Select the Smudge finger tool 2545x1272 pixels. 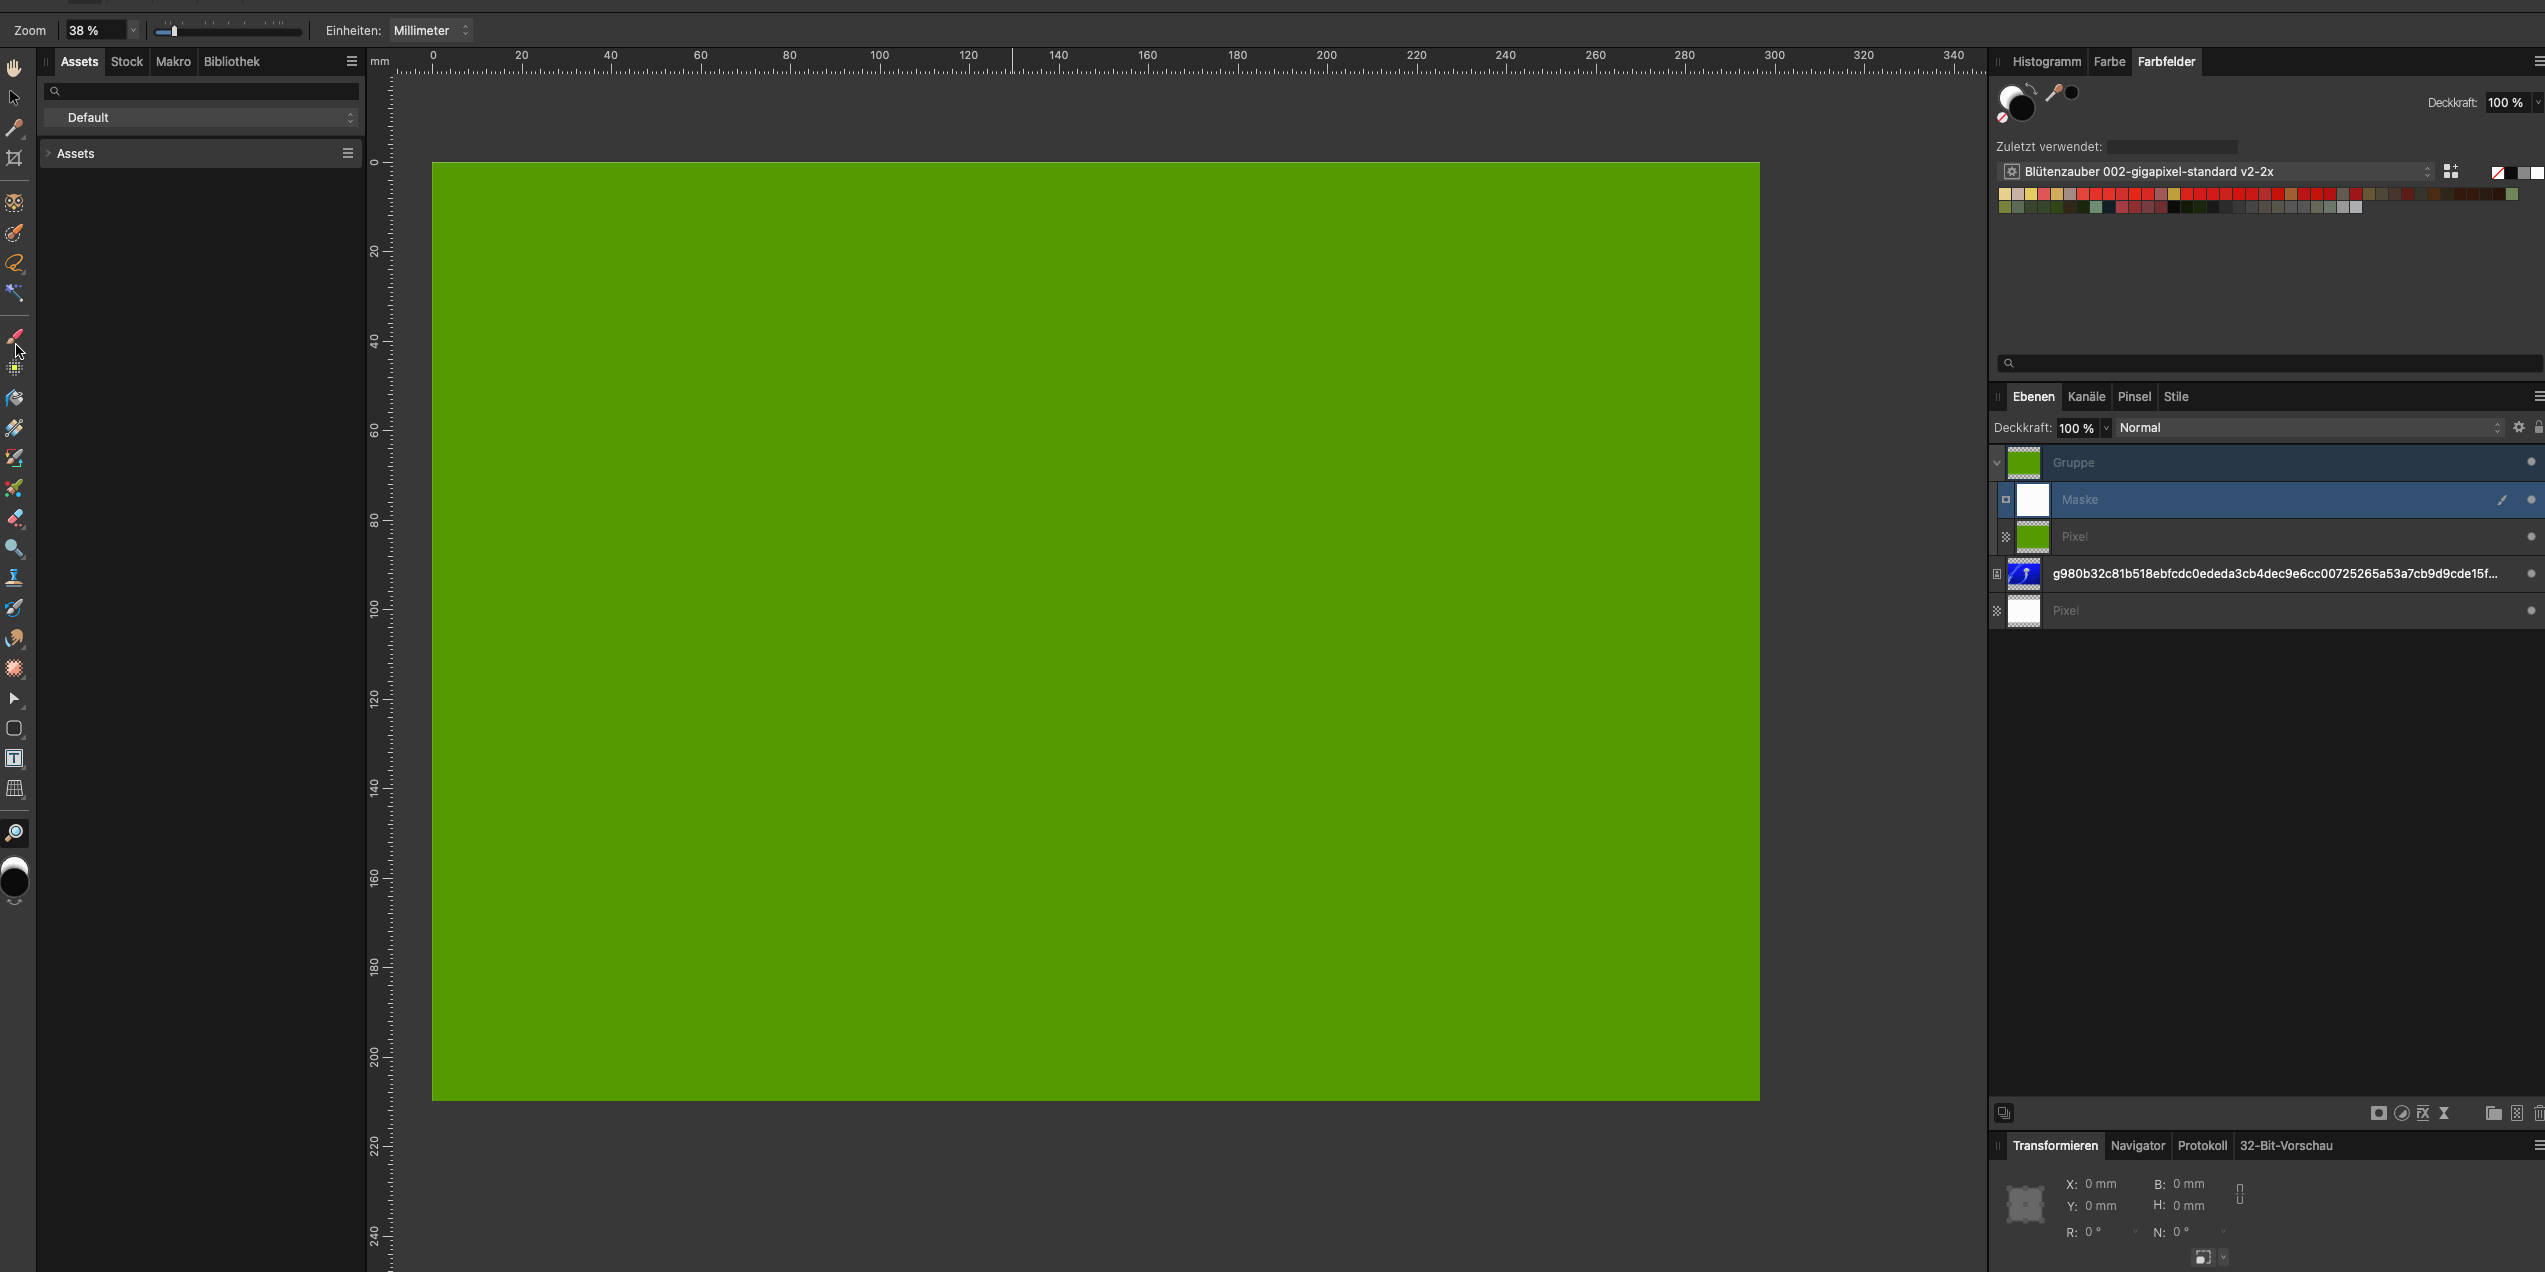pyautogui.click(x=14, y=638)
